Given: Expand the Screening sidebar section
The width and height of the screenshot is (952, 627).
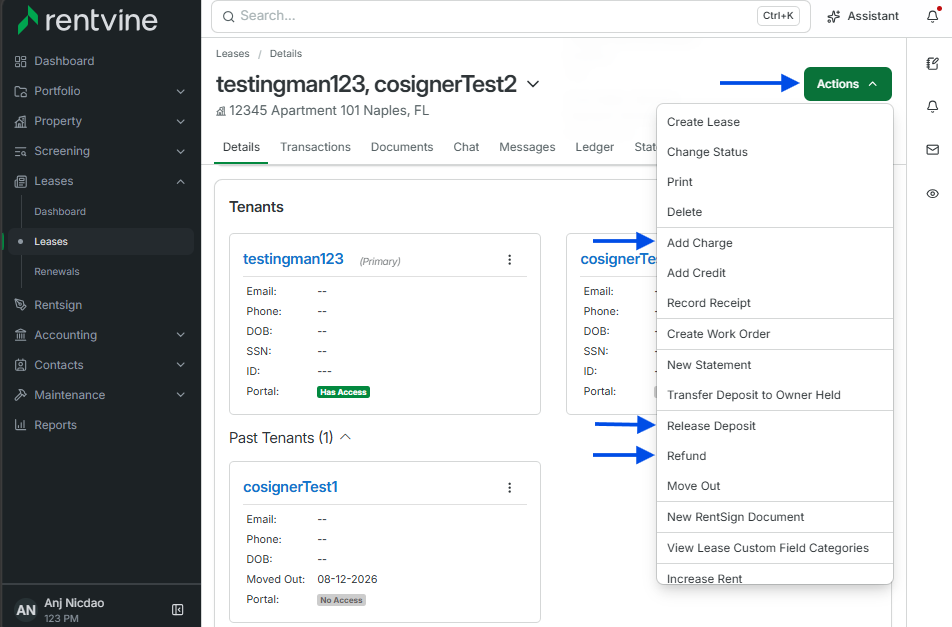Looking at the screenshot, I should [x=180, y=151].
